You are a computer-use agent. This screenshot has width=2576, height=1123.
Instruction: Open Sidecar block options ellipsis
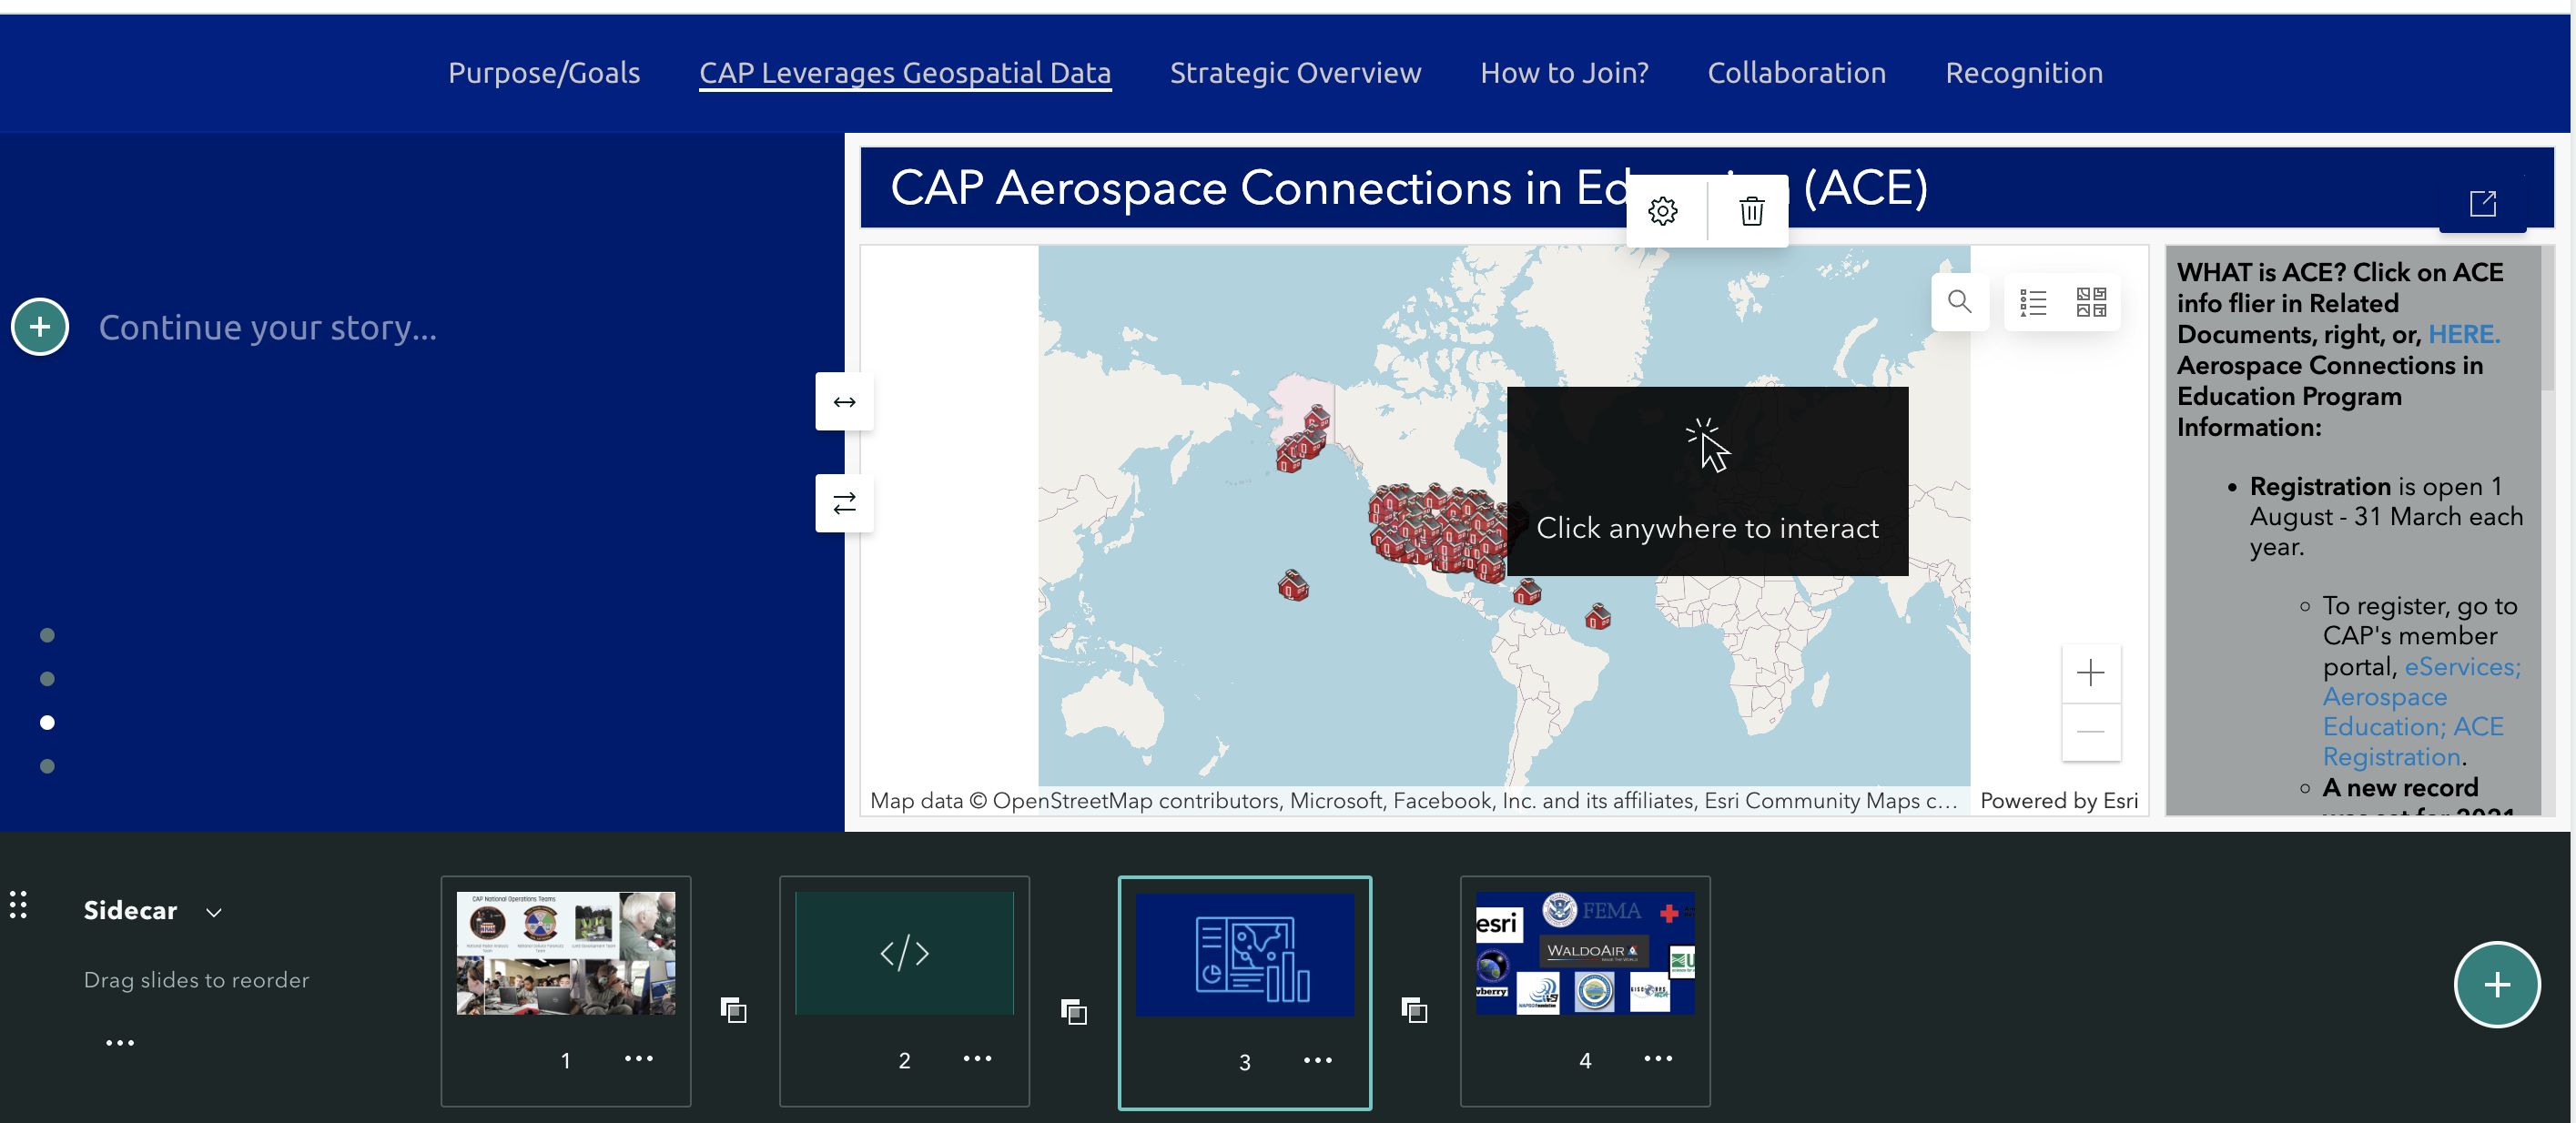(x=120, y=1043)
